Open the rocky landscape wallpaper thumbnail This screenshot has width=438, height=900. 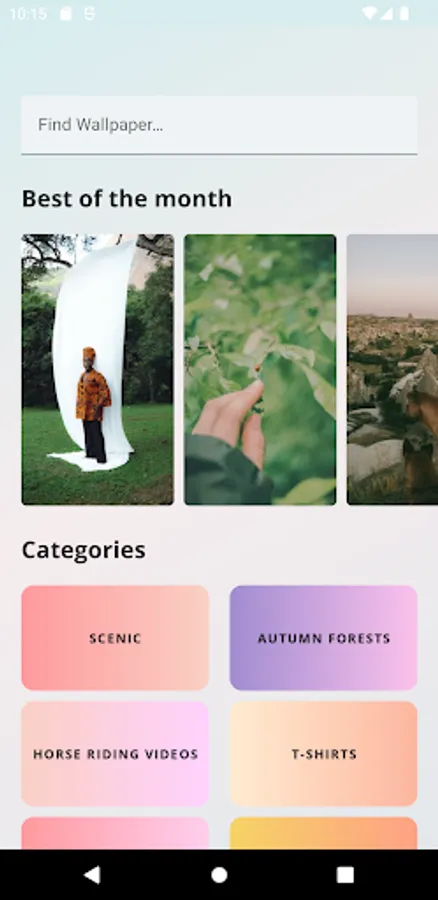(x=393, y=370)
